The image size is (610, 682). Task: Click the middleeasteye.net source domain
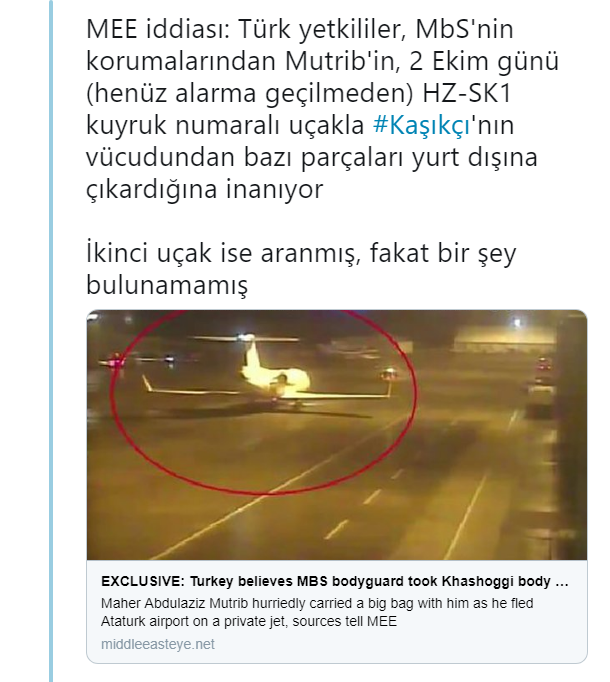(x=158, y=644)
